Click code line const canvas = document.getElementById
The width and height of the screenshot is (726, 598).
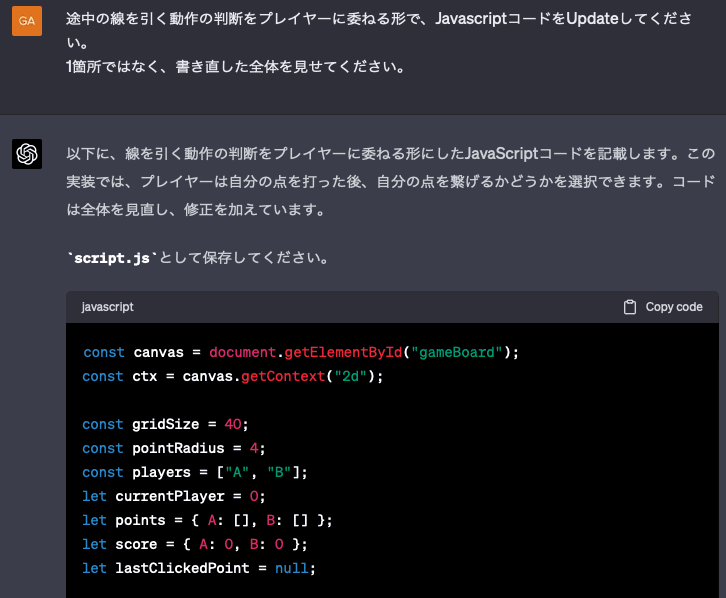[x=301, y=352]
